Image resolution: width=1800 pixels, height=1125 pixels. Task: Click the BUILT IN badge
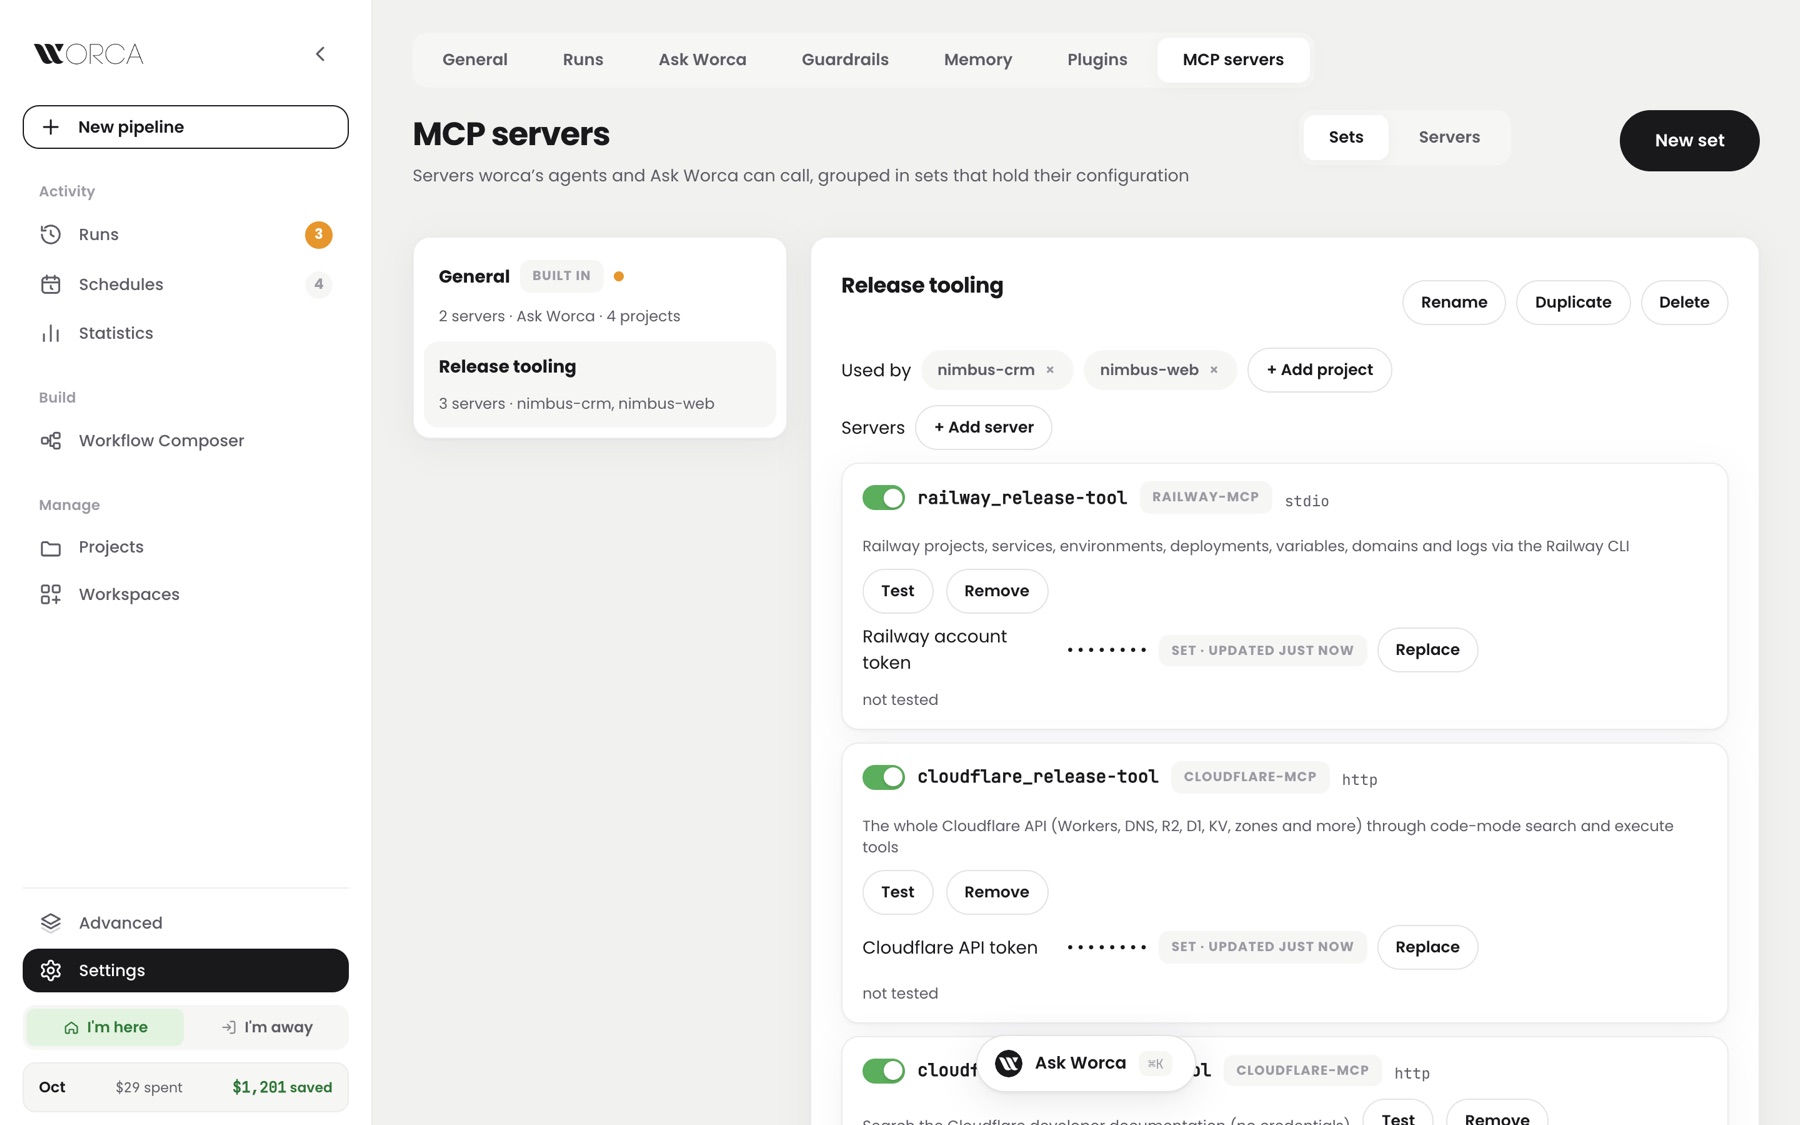coord(561,276)
